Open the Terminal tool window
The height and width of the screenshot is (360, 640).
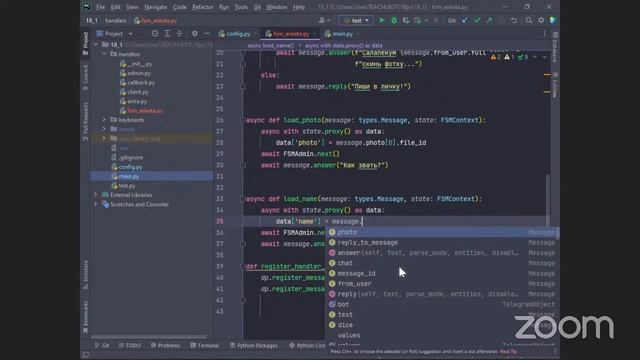tap(205, 345)
